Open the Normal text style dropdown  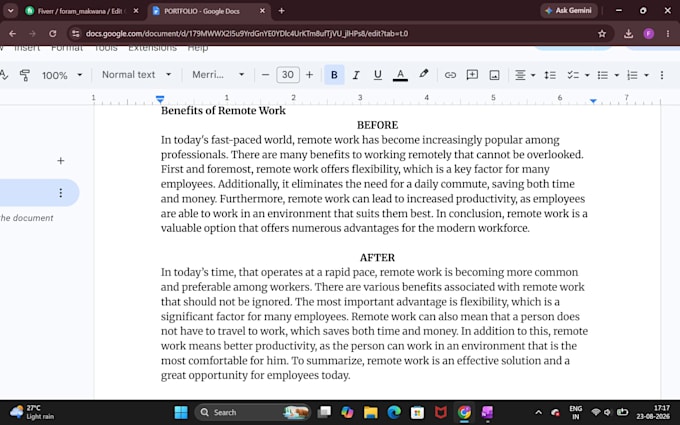(x=136, y=75)
